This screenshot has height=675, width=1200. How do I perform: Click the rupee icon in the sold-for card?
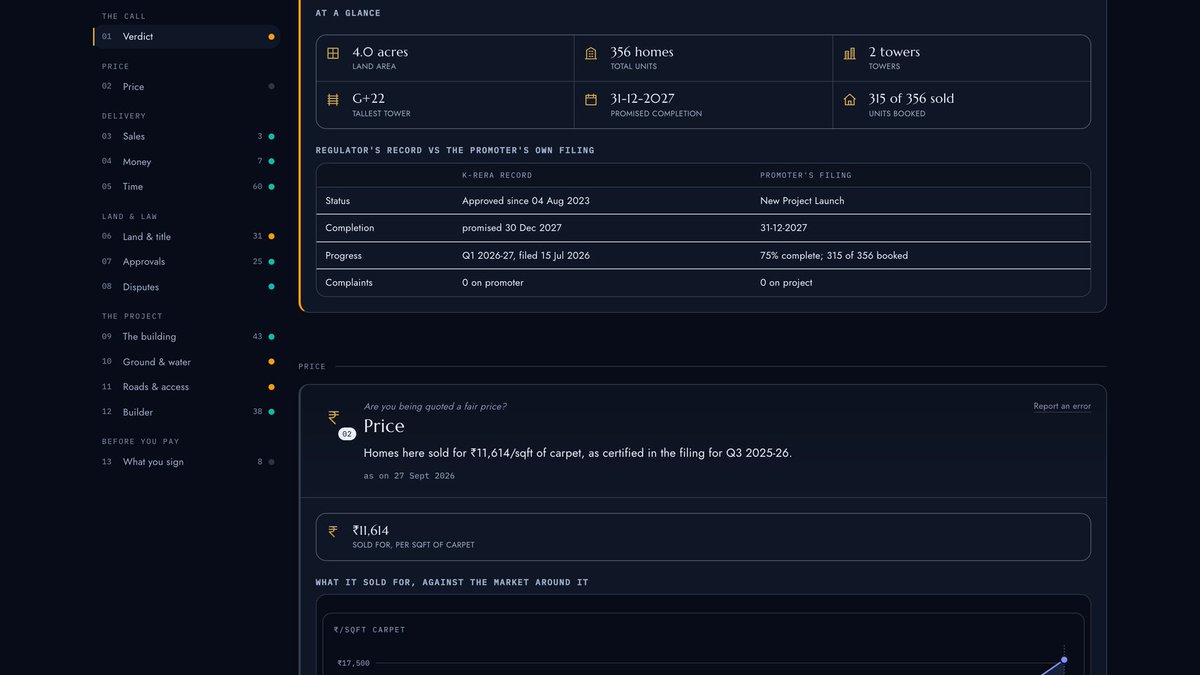333,531
